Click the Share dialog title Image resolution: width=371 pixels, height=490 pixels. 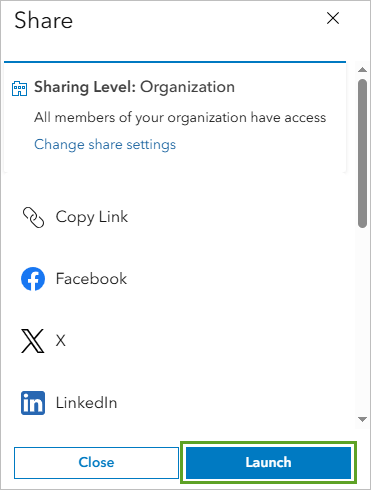(x=44, y=20)
